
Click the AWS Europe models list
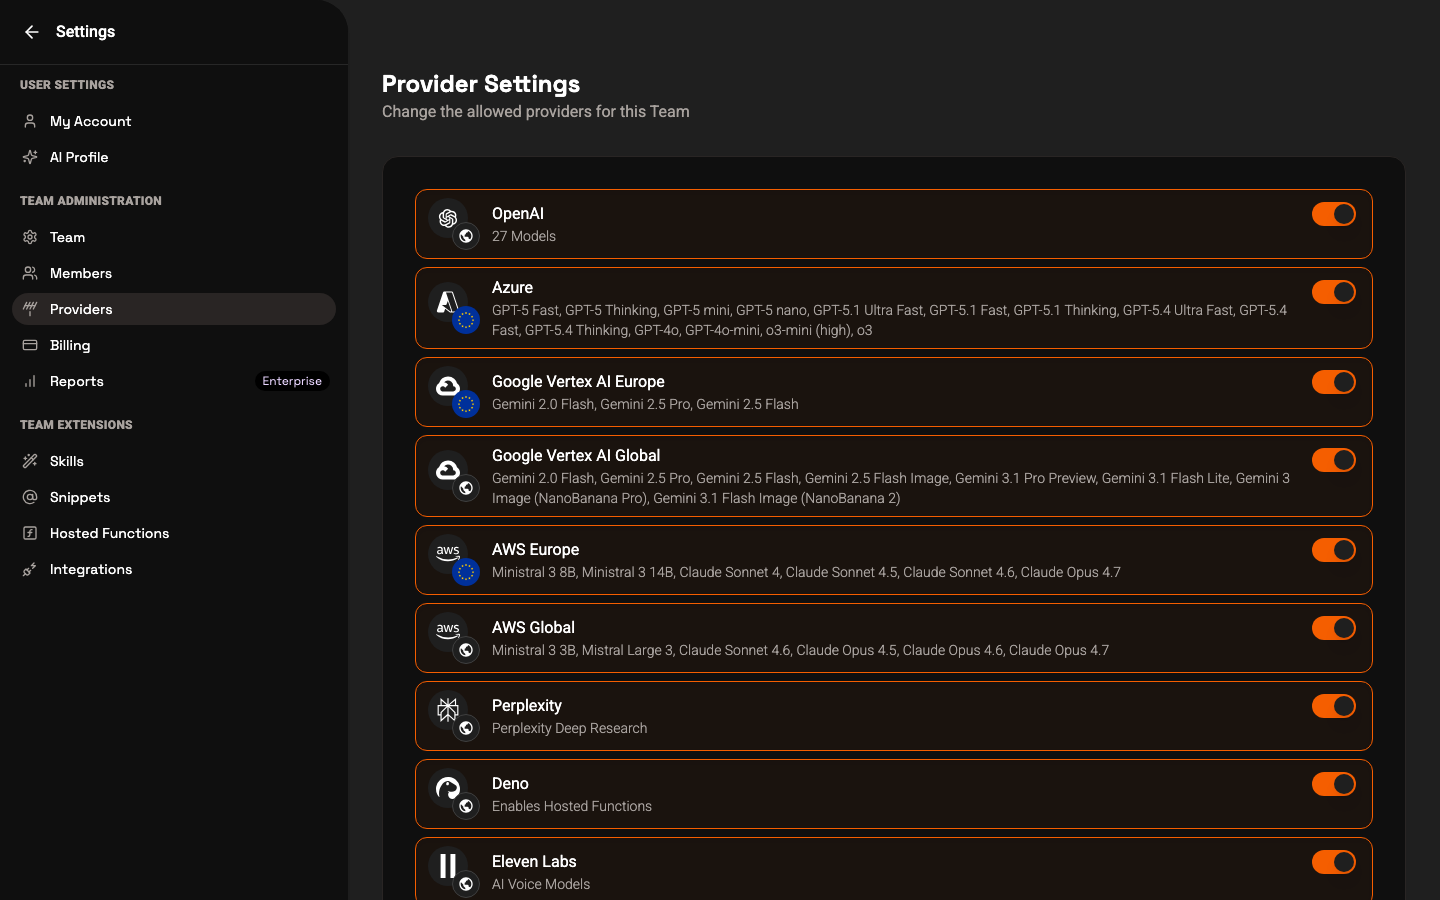tap(806, 572)
